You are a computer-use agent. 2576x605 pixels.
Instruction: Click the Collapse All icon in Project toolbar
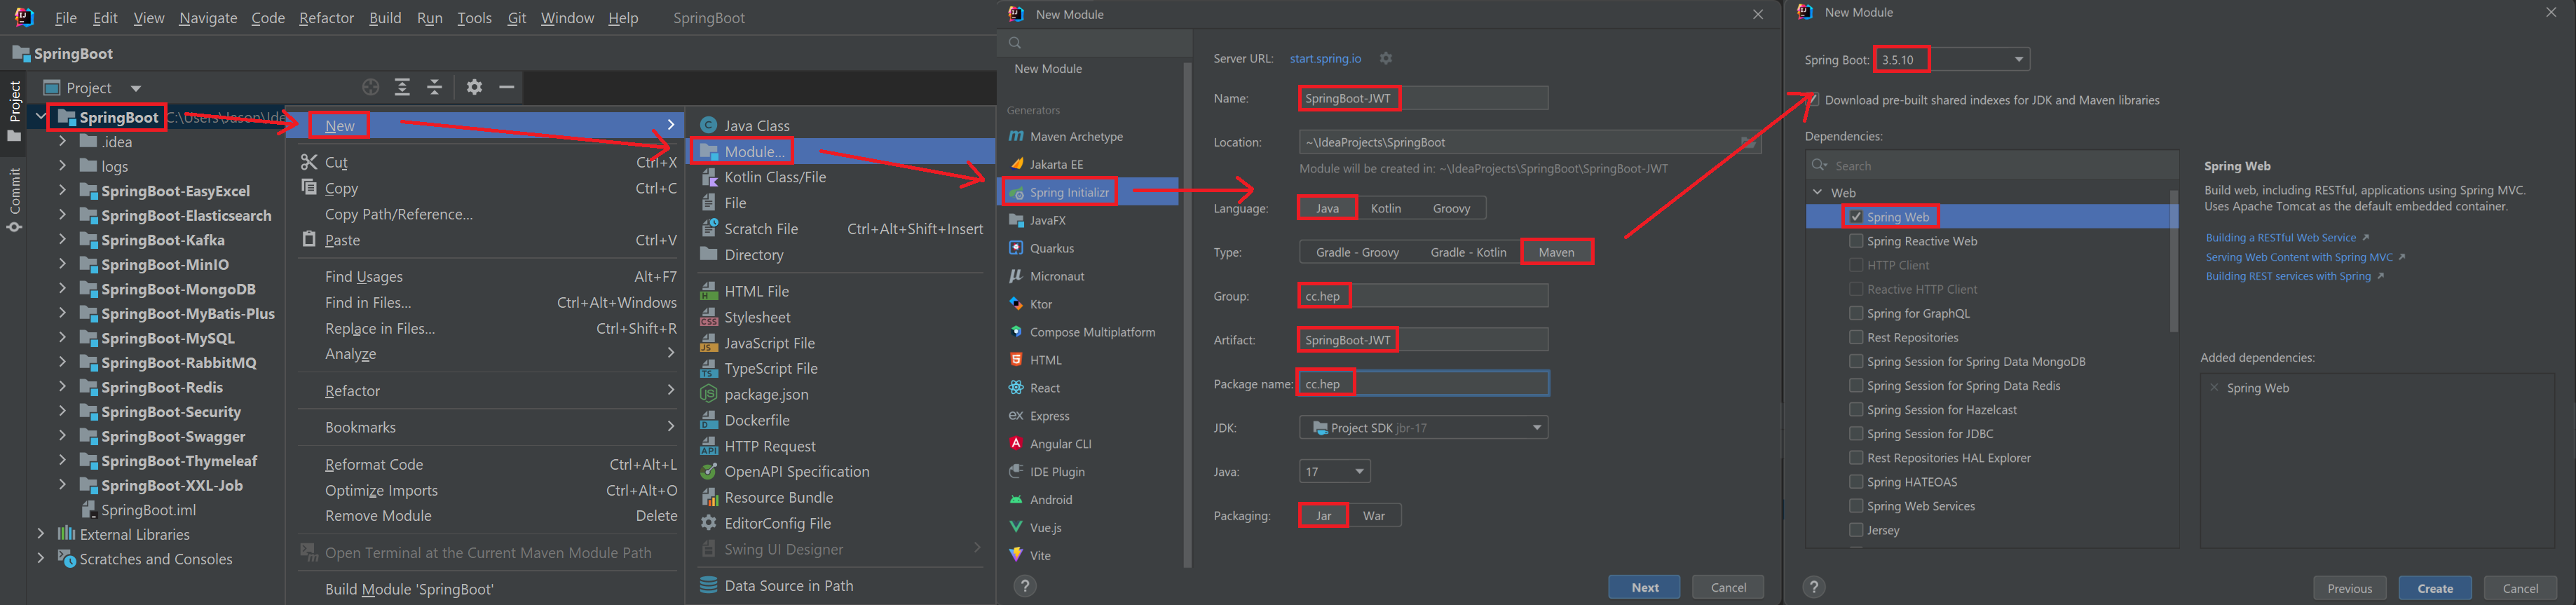(435, 87)
